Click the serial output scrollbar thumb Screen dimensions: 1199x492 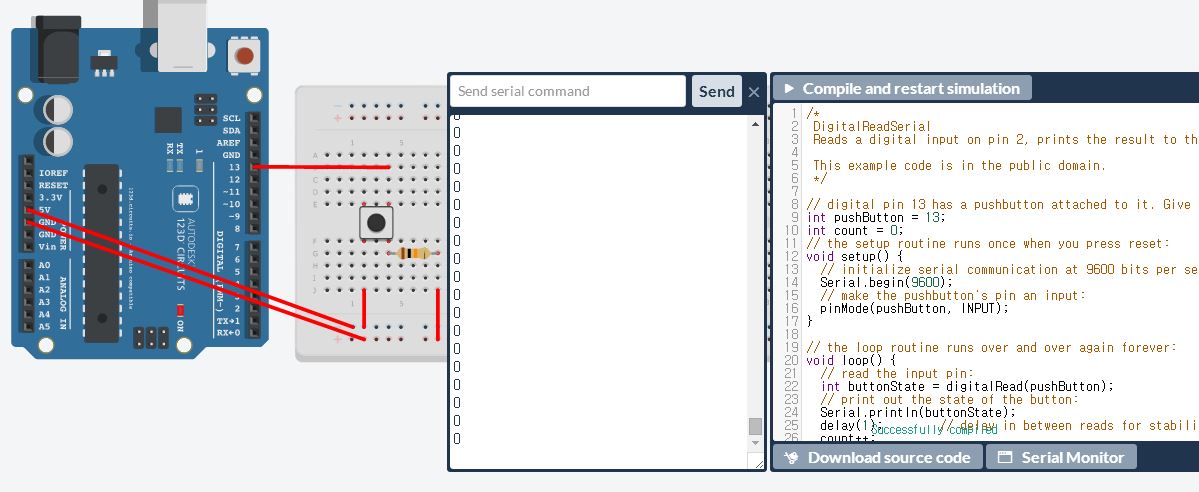[x=755, y=426]
